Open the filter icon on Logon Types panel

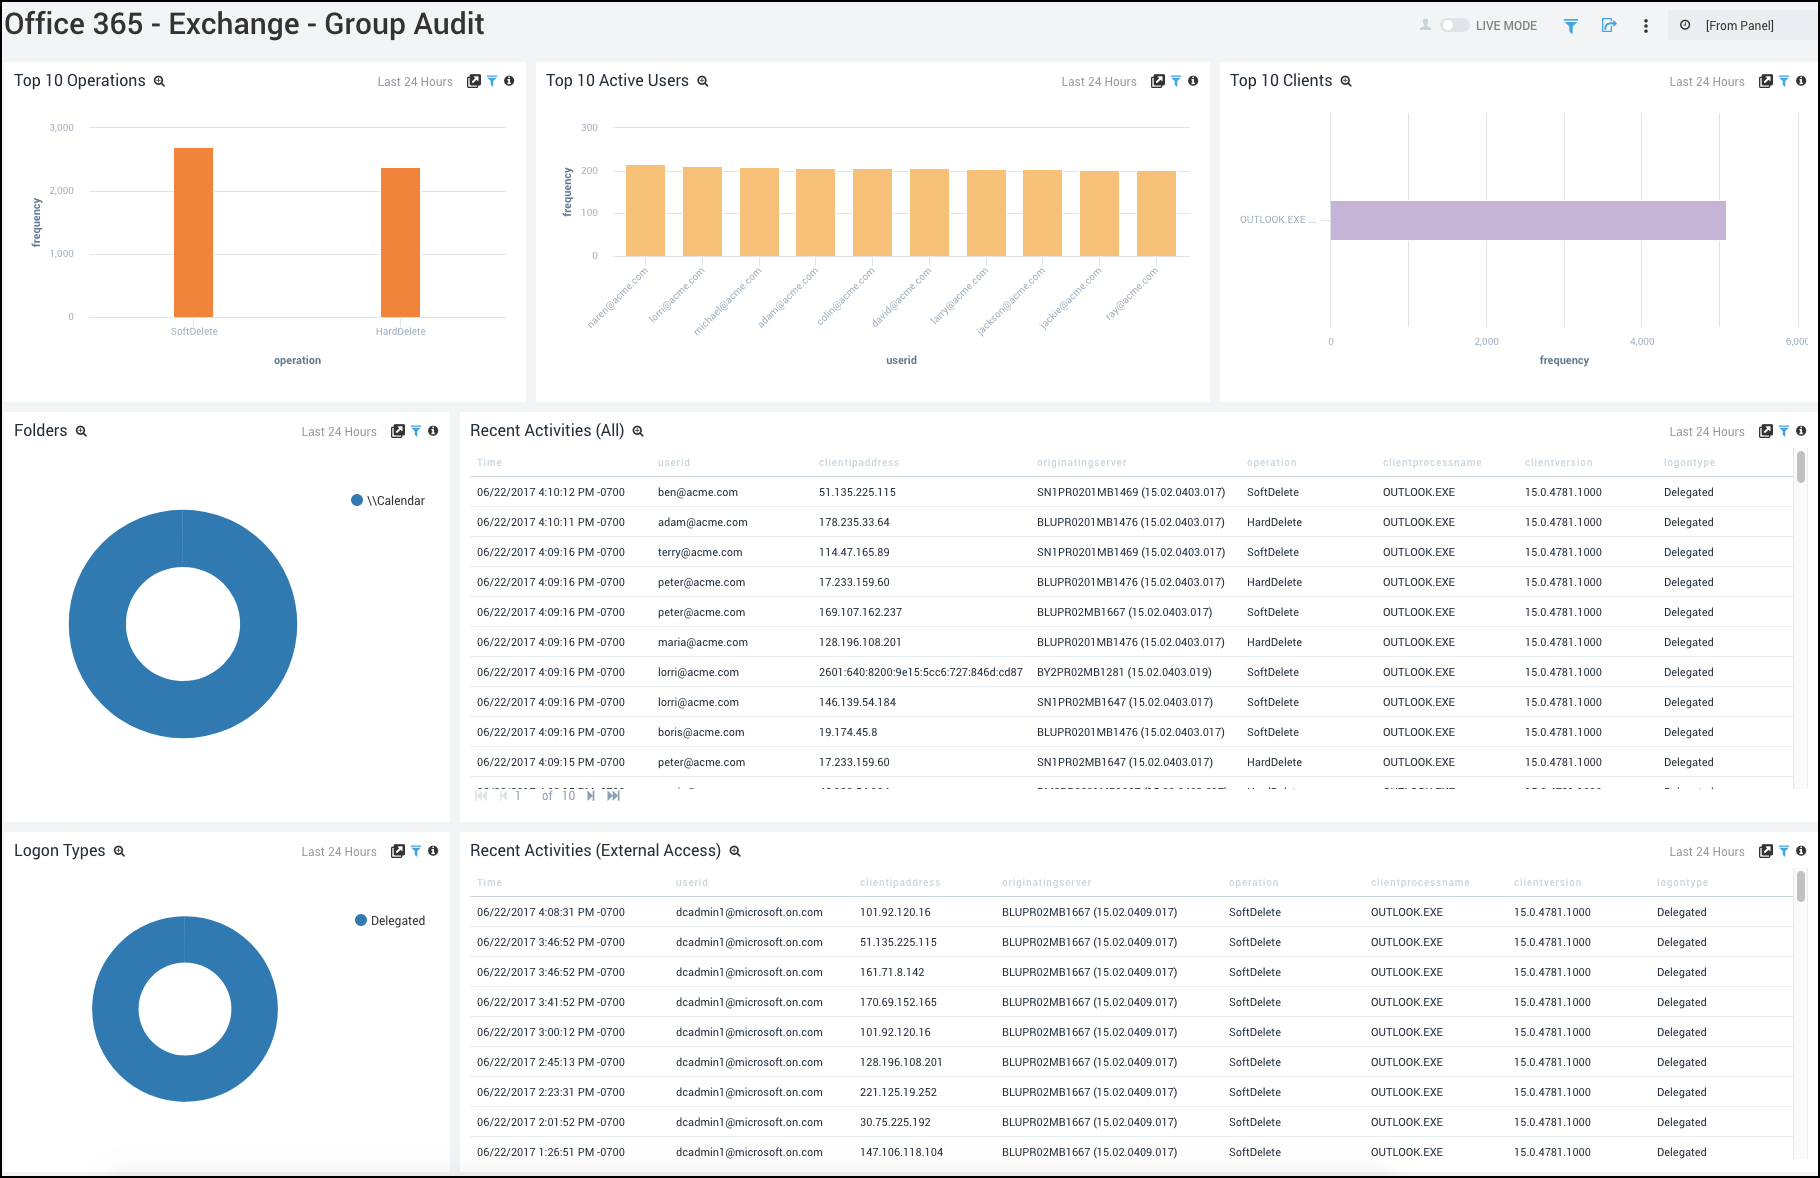[x=416, y=851]
